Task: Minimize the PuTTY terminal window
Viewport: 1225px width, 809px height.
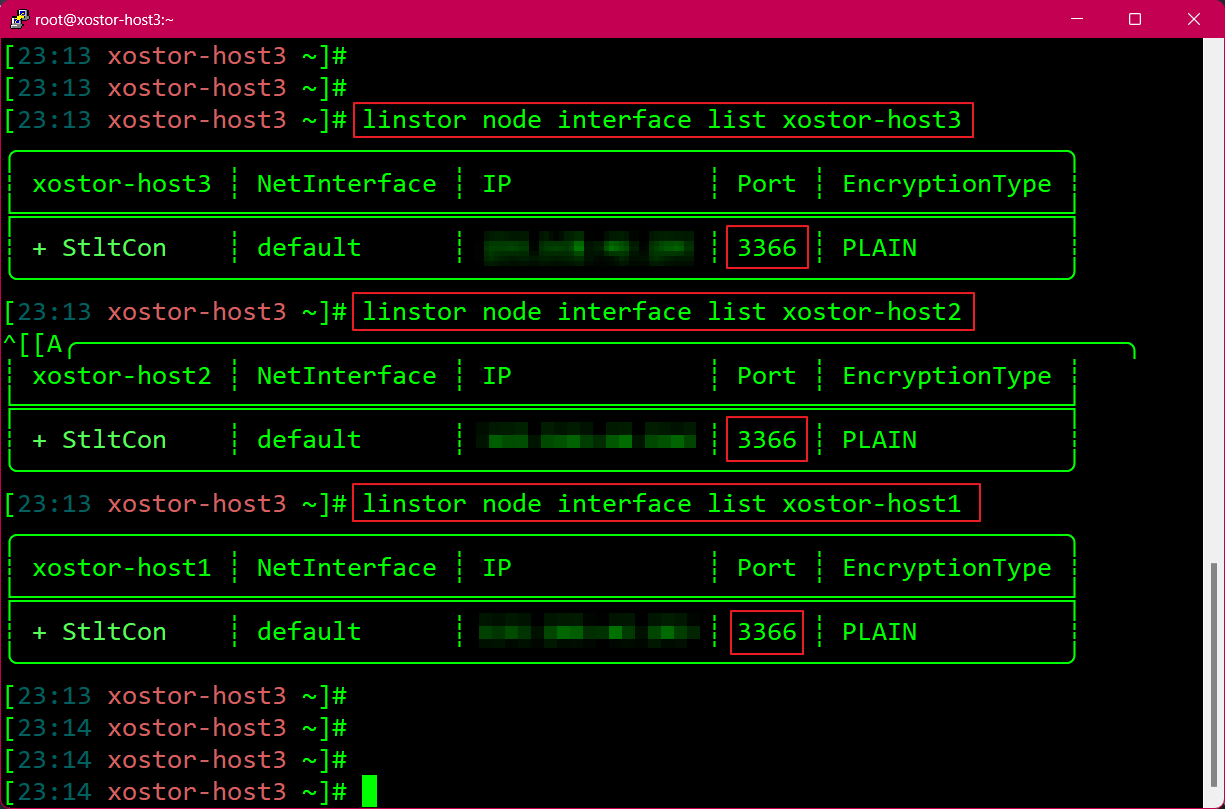Action: tap(1077, 19)
